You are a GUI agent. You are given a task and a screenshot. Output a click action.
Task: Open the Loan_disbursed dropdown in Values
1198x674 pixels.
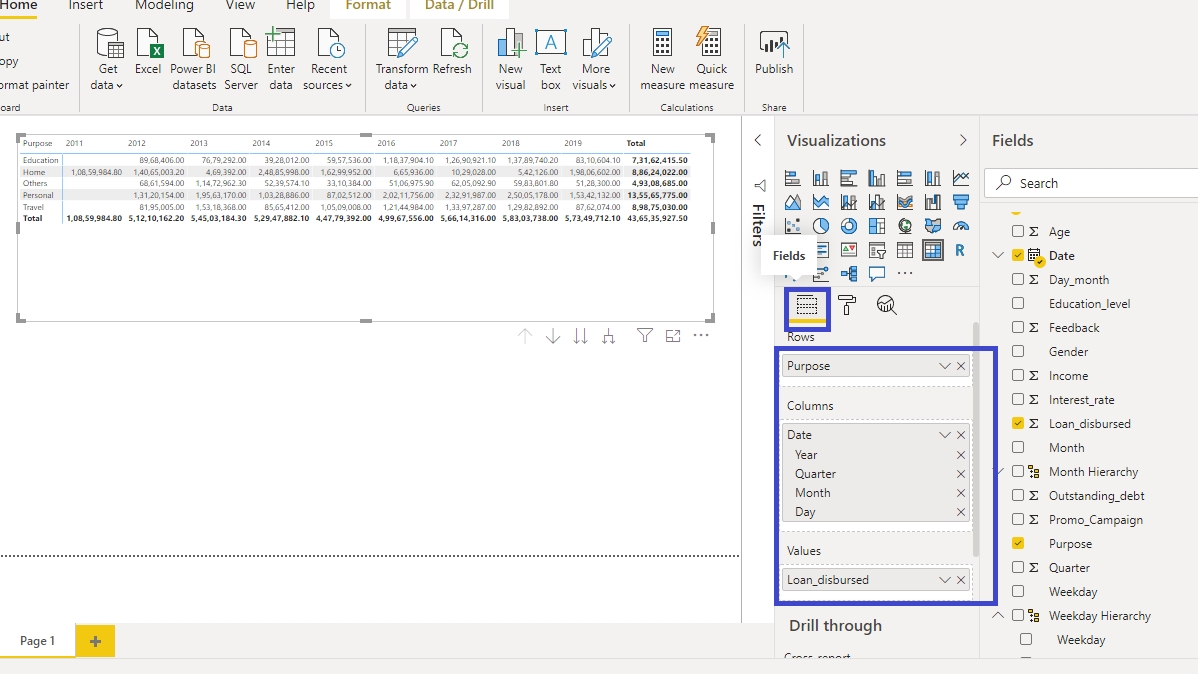944,580
